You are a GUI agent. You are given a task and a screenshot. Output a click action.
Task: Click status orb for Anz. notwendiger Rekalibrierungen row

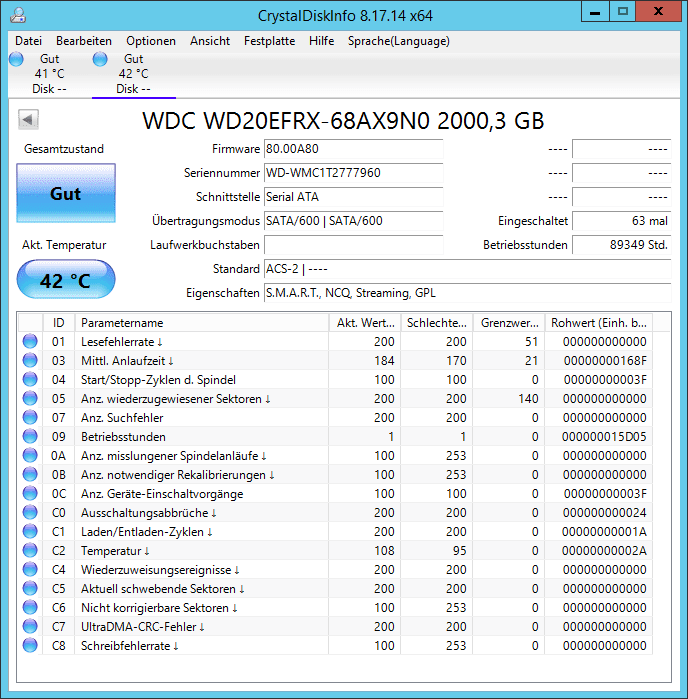point(30,474)
